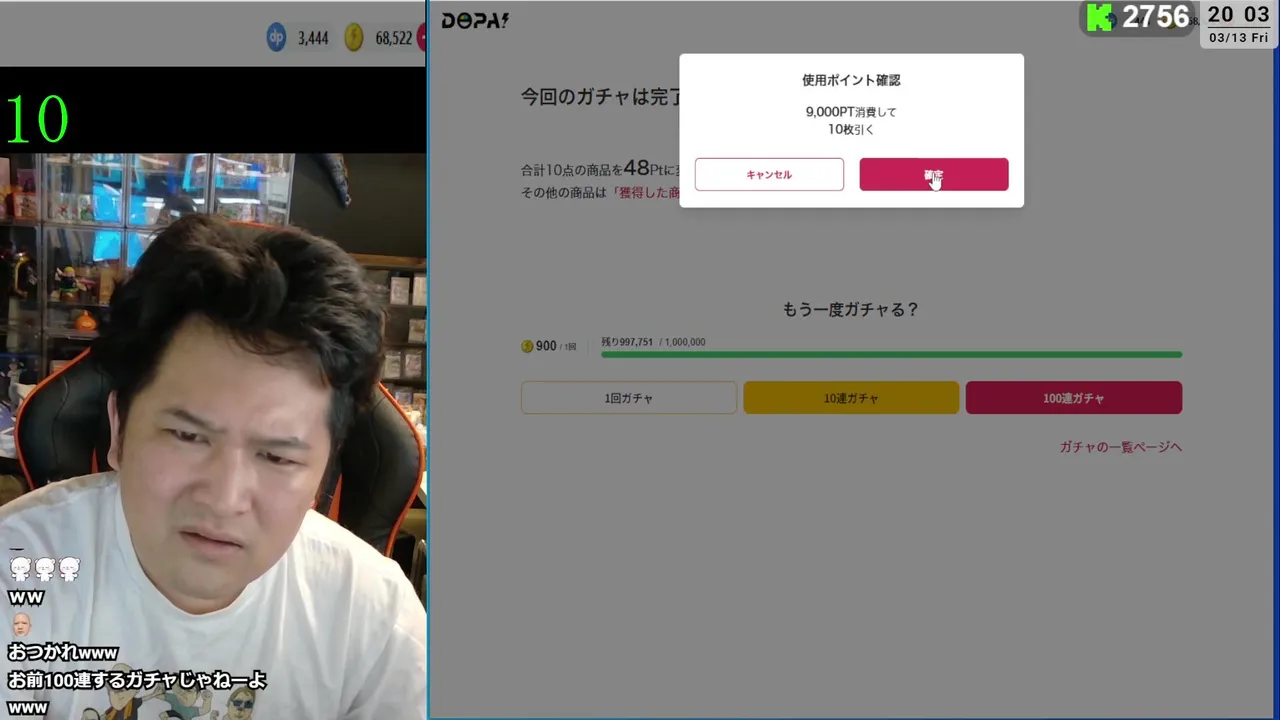The height and width of the screenshot is (720, 1280).
Task: Start the 10連ガチャ draw
Action: tap(851, 398)
